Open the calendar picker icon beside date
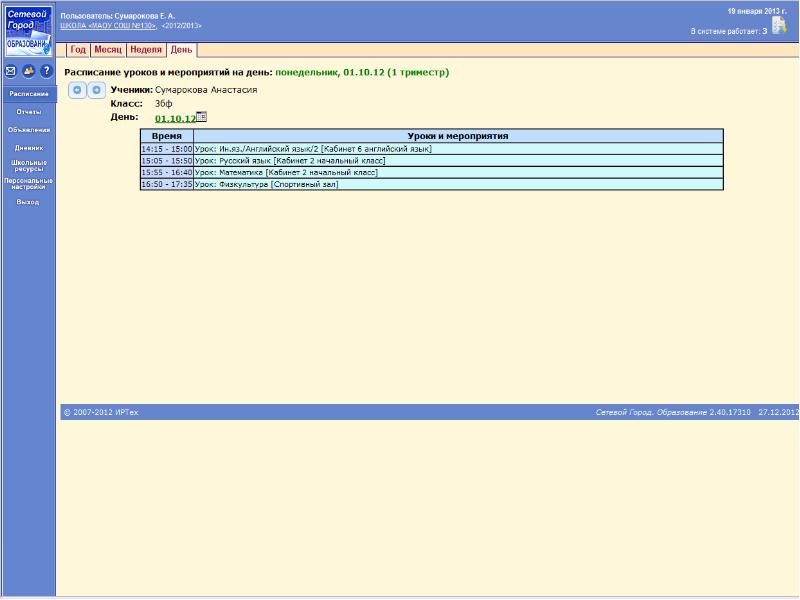This screenshot has height=600, width=800. (201, 117)
